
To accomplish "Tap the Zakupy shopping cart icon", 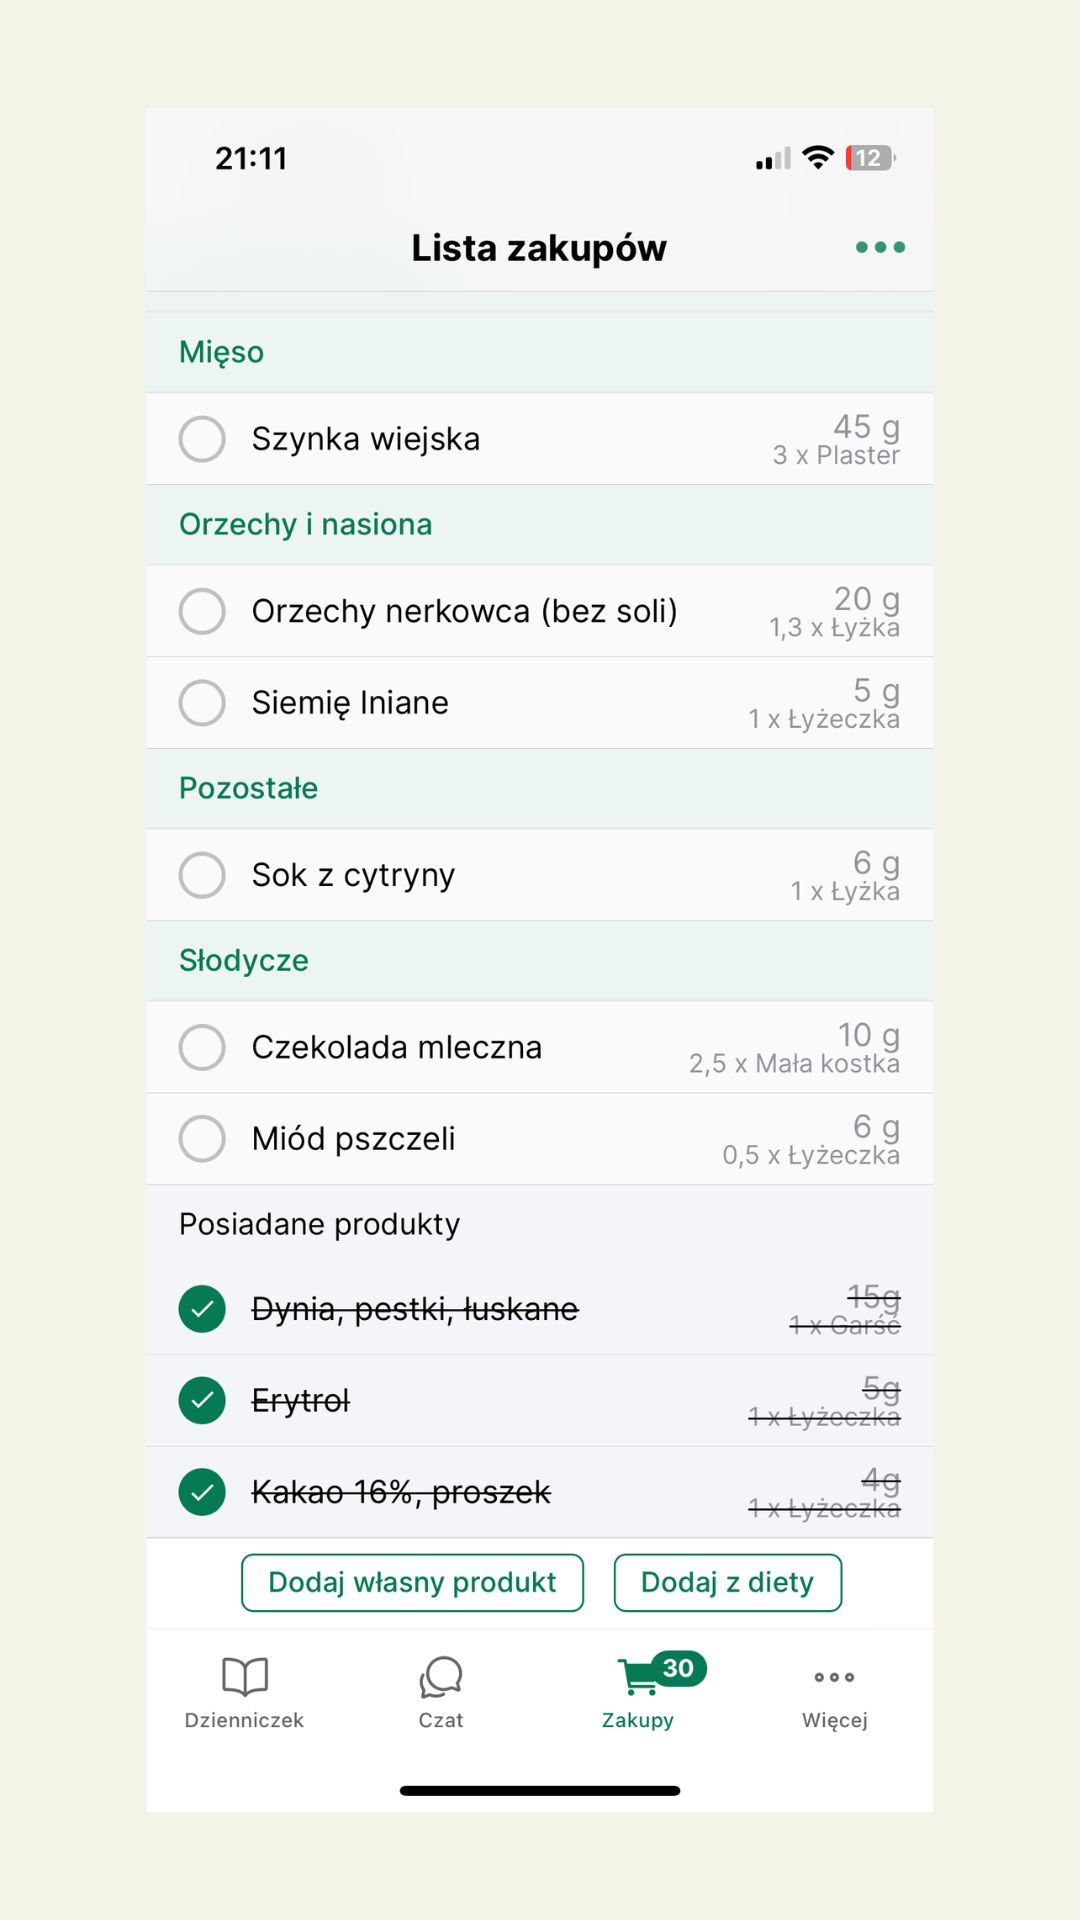I will pyautogui.click(x=637, y=1678).
